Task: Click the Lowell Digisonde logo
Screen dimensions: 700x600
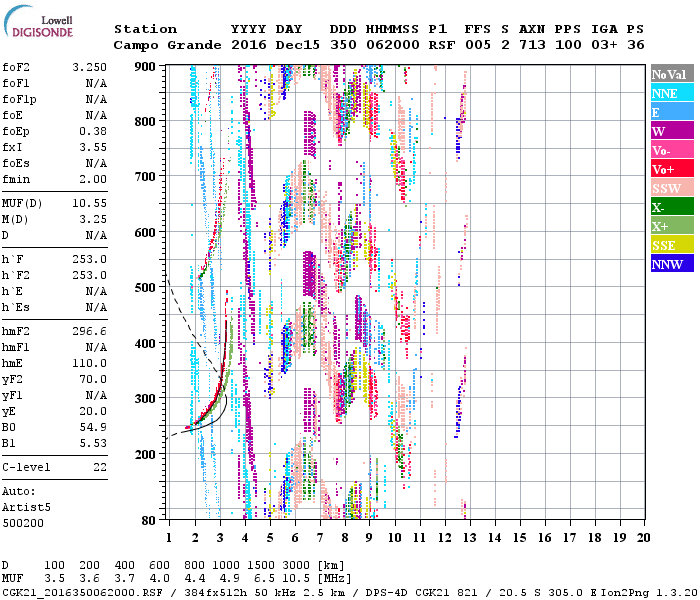Action: point(38,22)
